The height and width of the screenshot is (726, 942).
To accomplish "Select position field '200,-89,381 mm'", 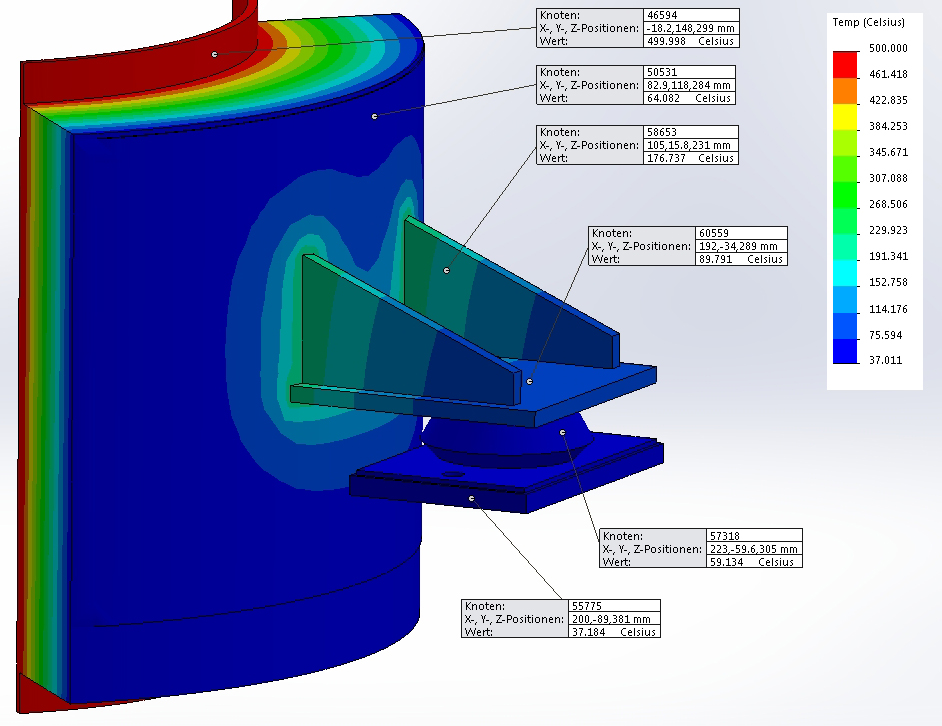I will (x=615, y=619).
